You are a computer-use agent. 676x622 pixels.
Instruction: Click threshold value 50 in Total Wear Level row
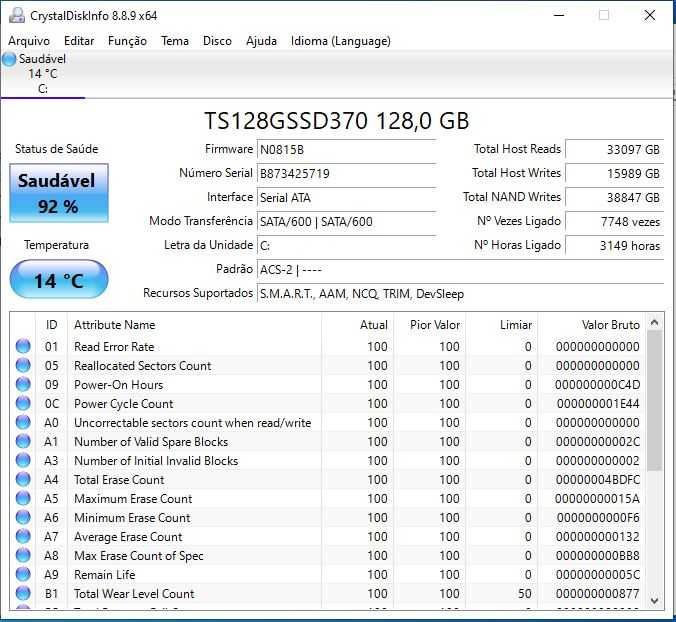click(x=525, y=594)
